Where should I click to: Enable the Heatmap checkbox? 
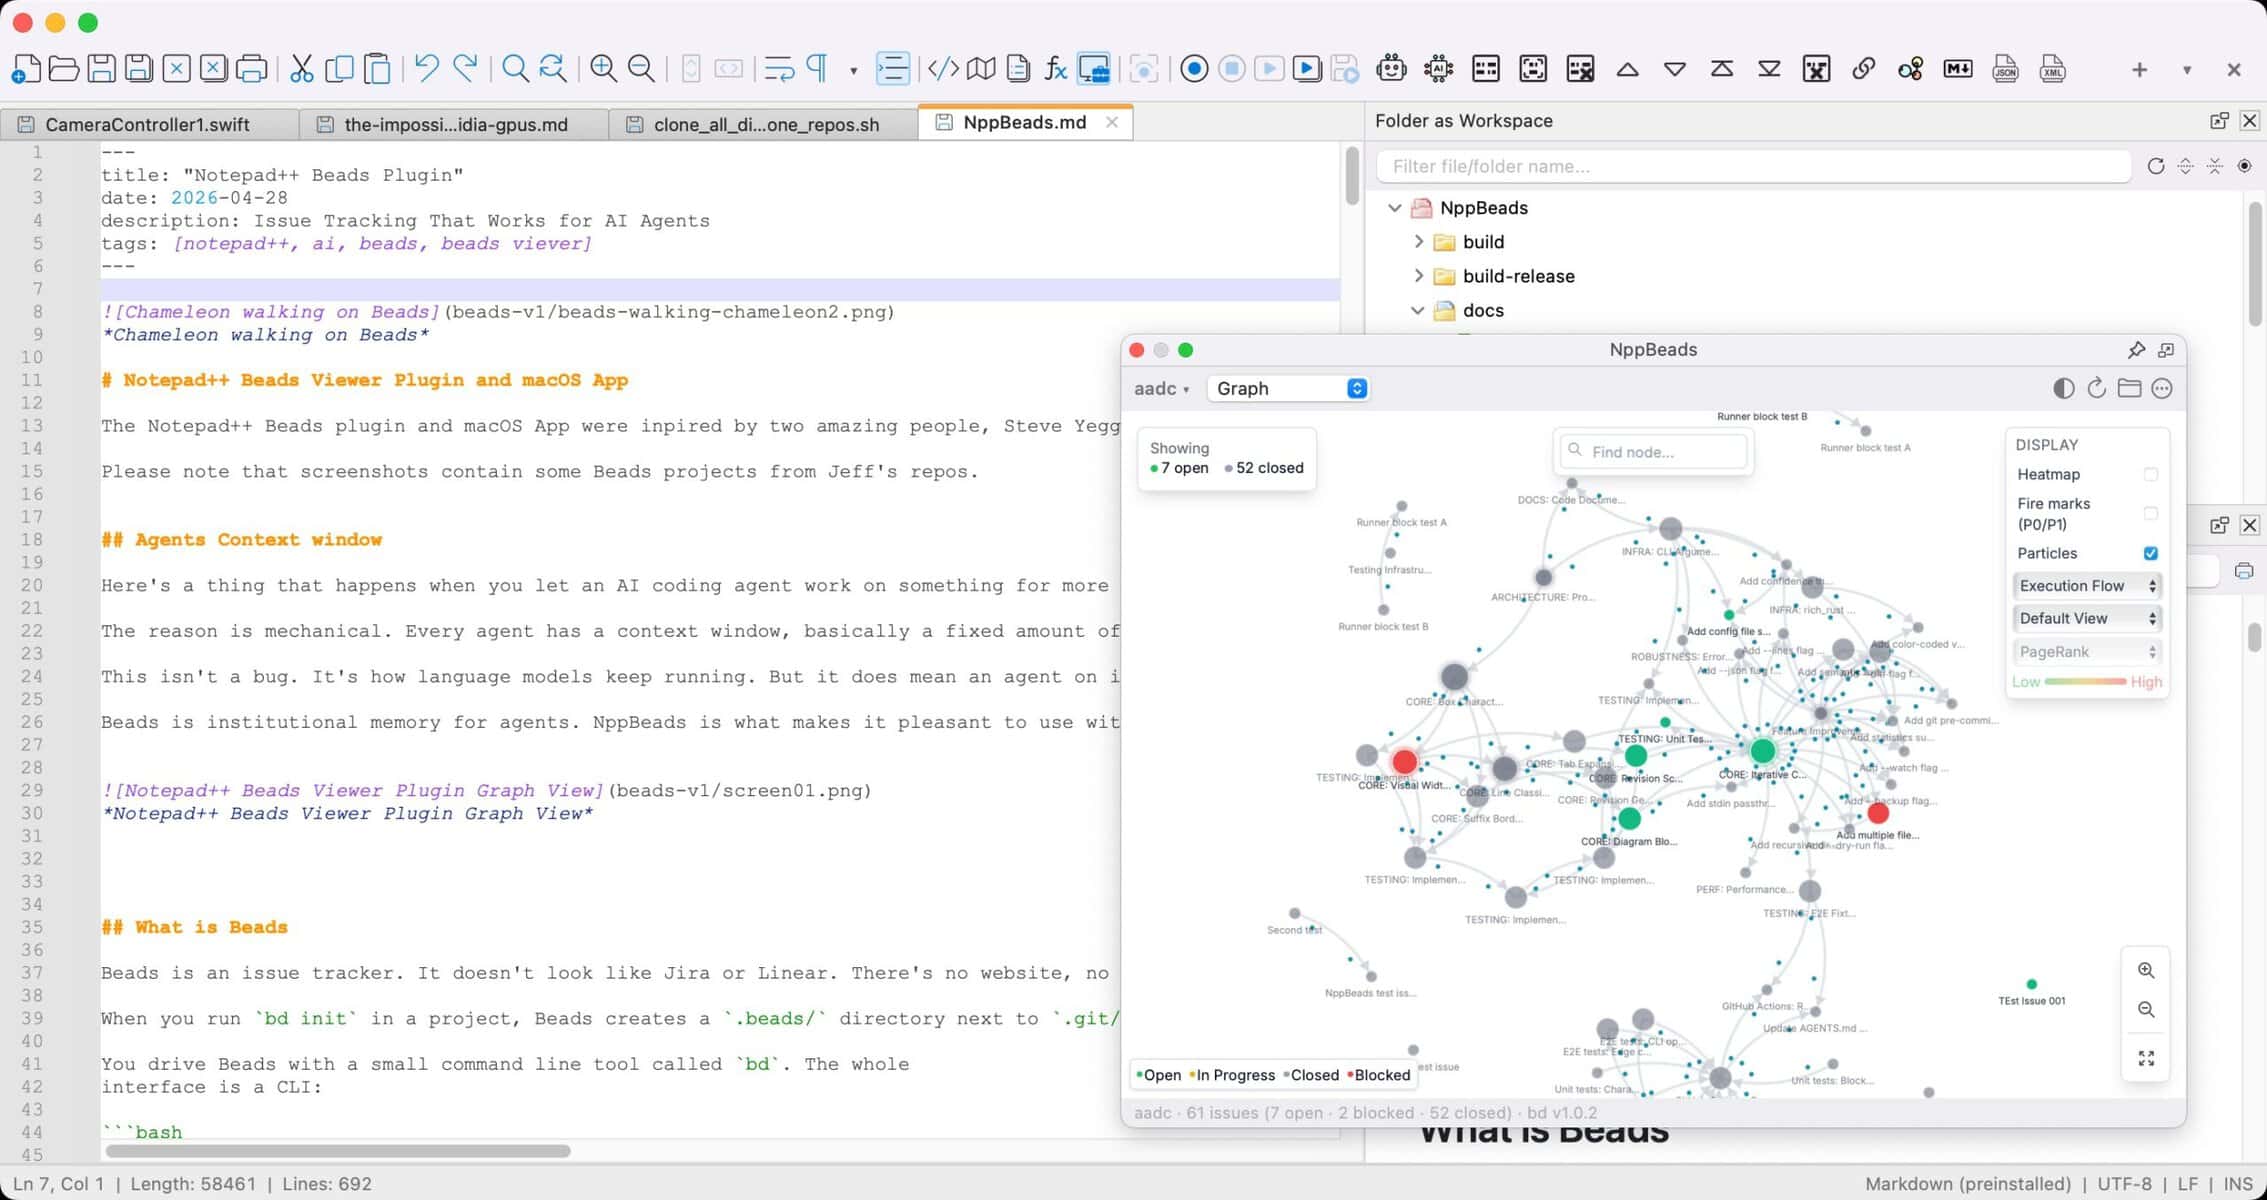click(2151, 475)
